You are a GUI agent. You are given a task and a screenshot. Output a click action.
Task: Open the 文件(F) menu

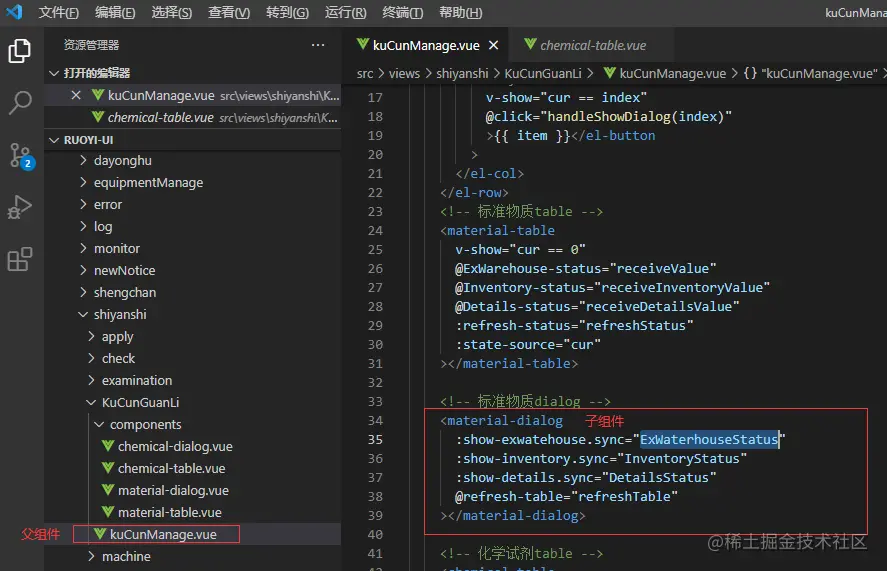[x=58, y=12]
